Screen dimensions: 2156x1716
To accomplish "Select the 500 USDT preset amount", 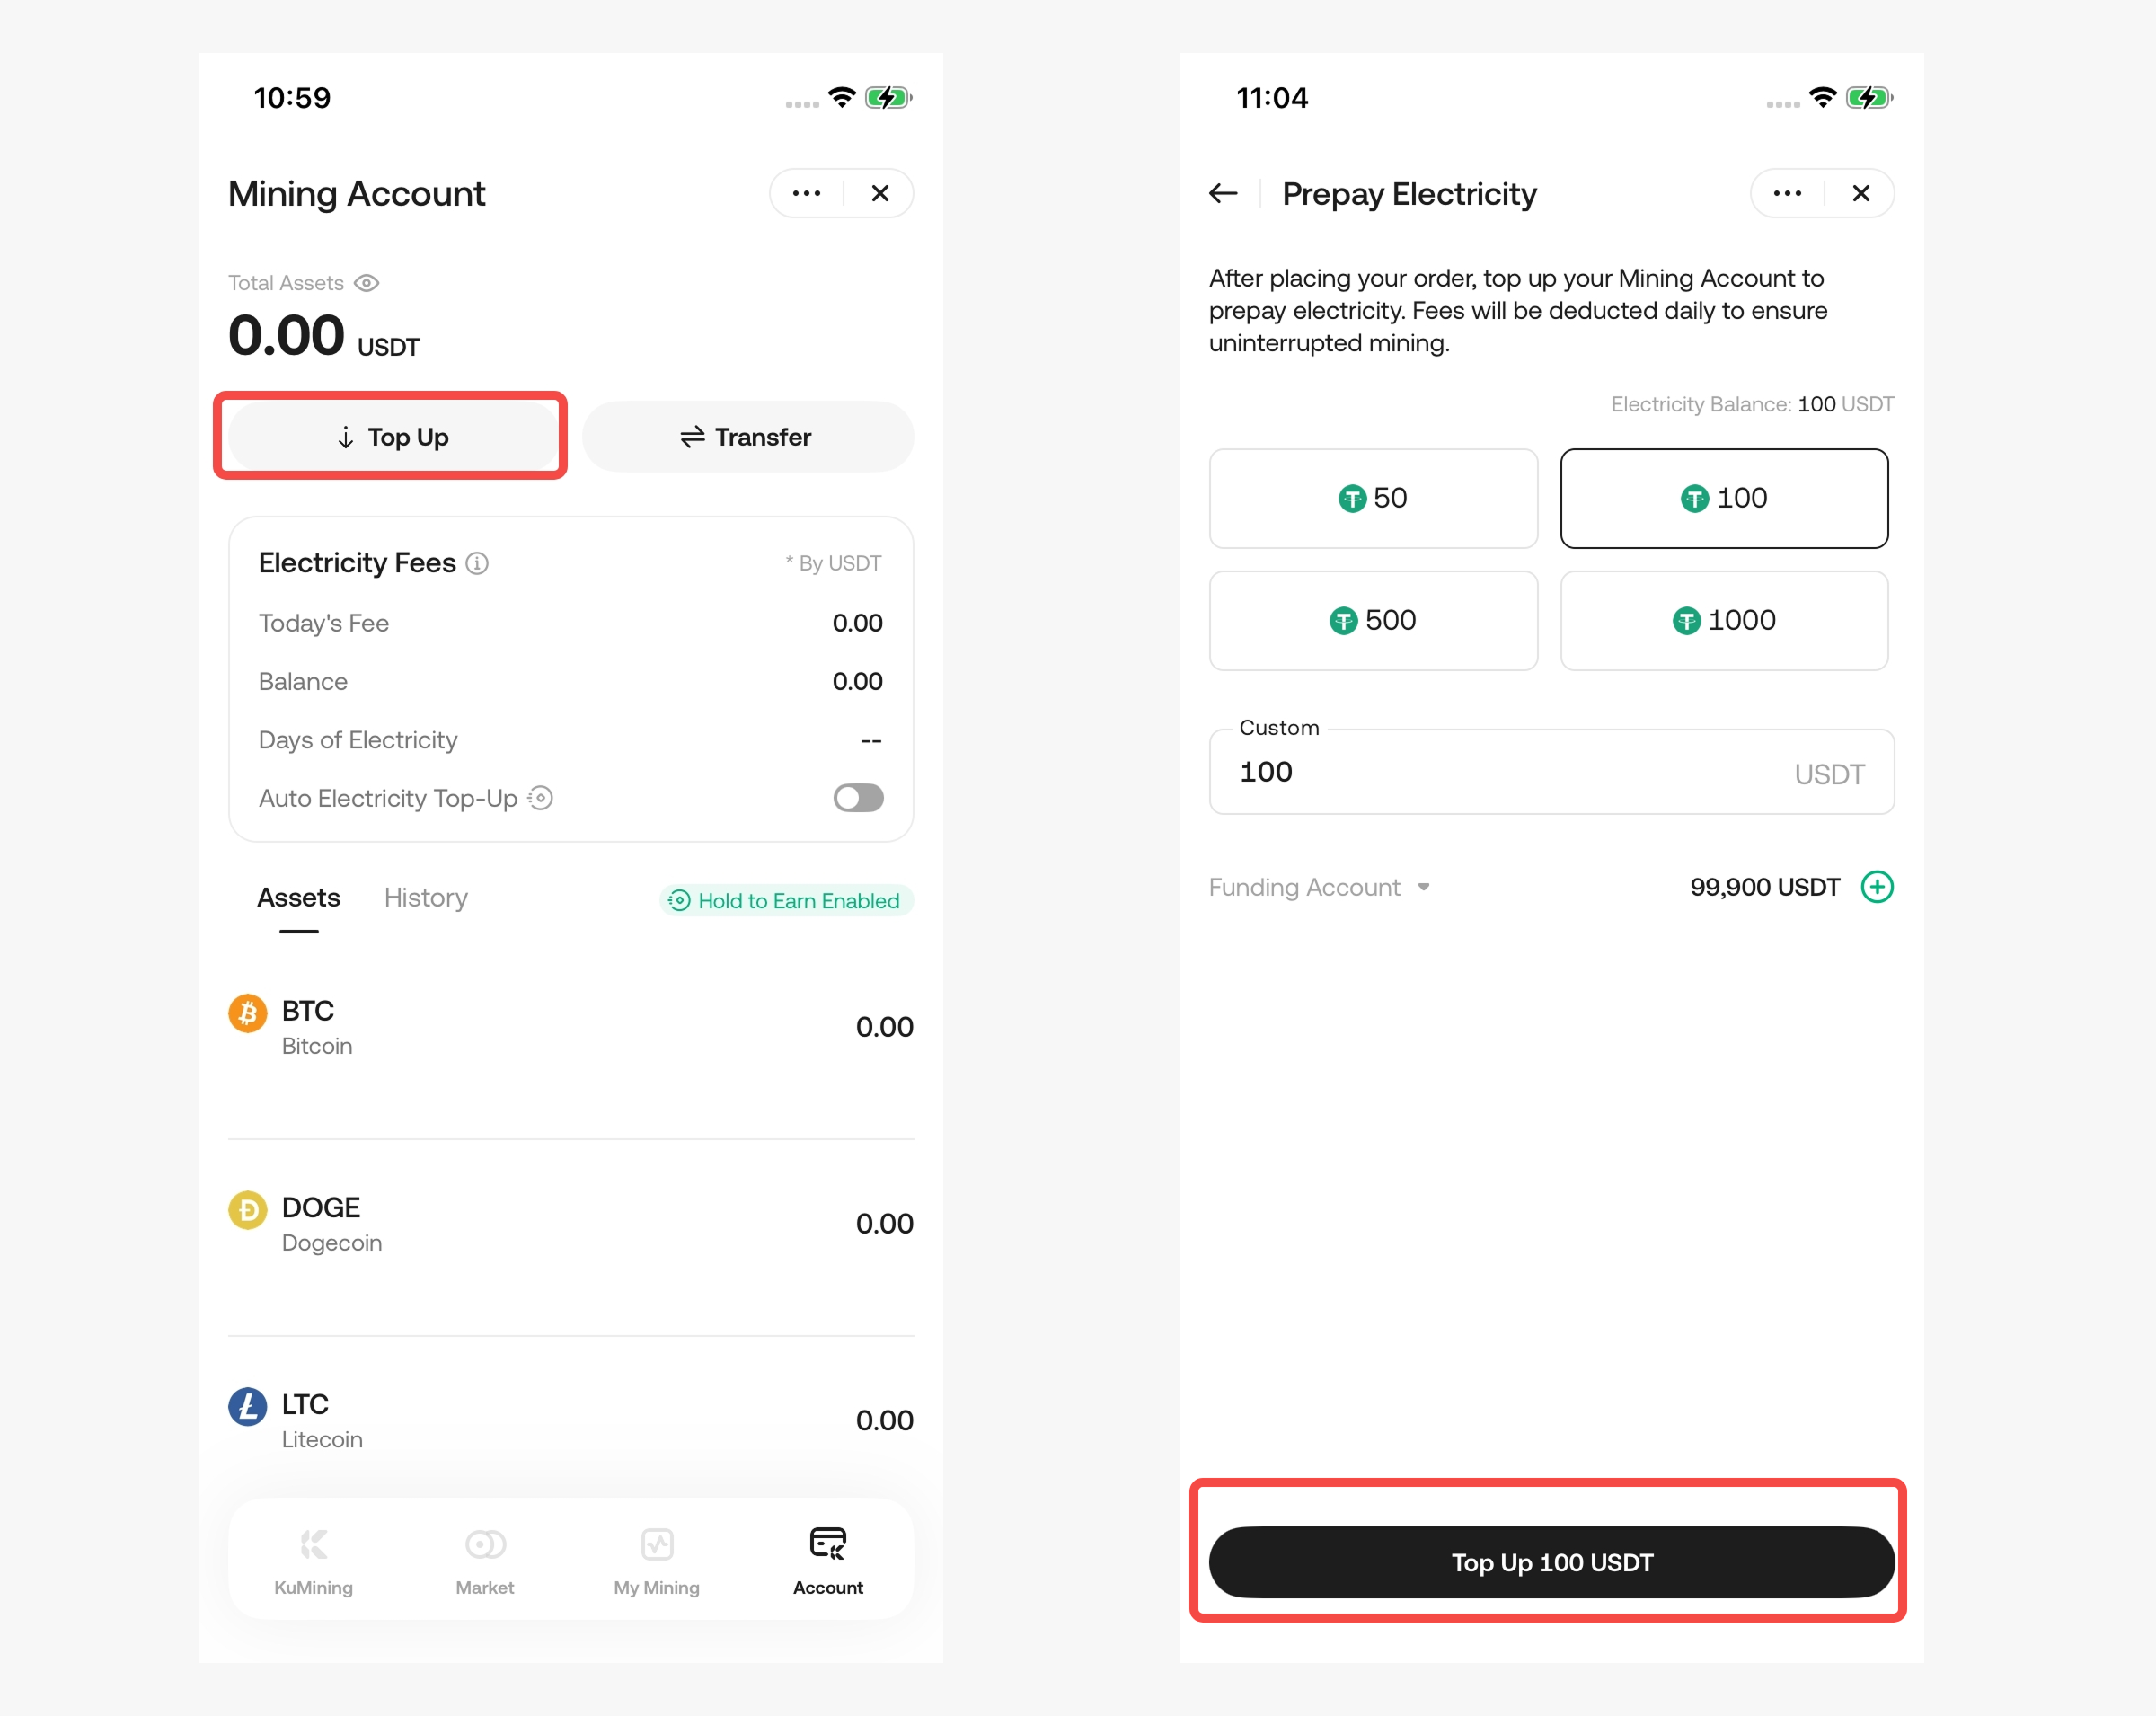I will (1372, 621).
